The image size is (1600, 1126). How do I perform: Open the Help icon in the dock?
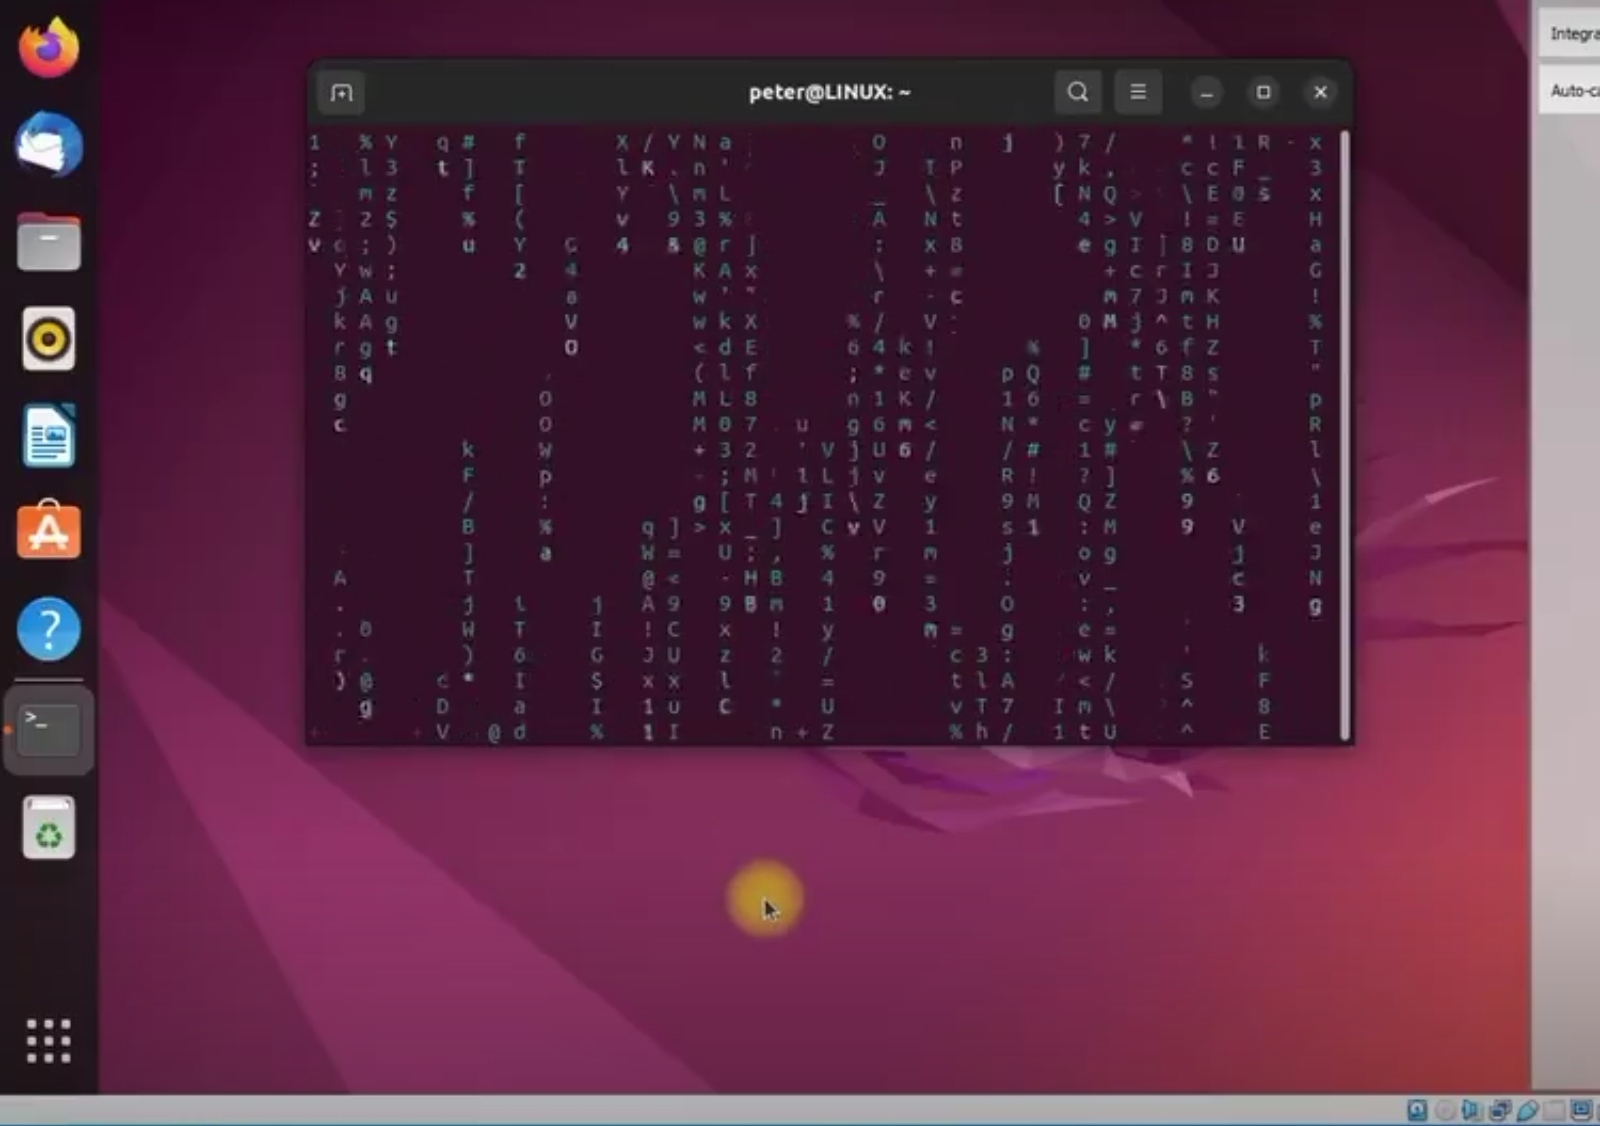[48, 629]
